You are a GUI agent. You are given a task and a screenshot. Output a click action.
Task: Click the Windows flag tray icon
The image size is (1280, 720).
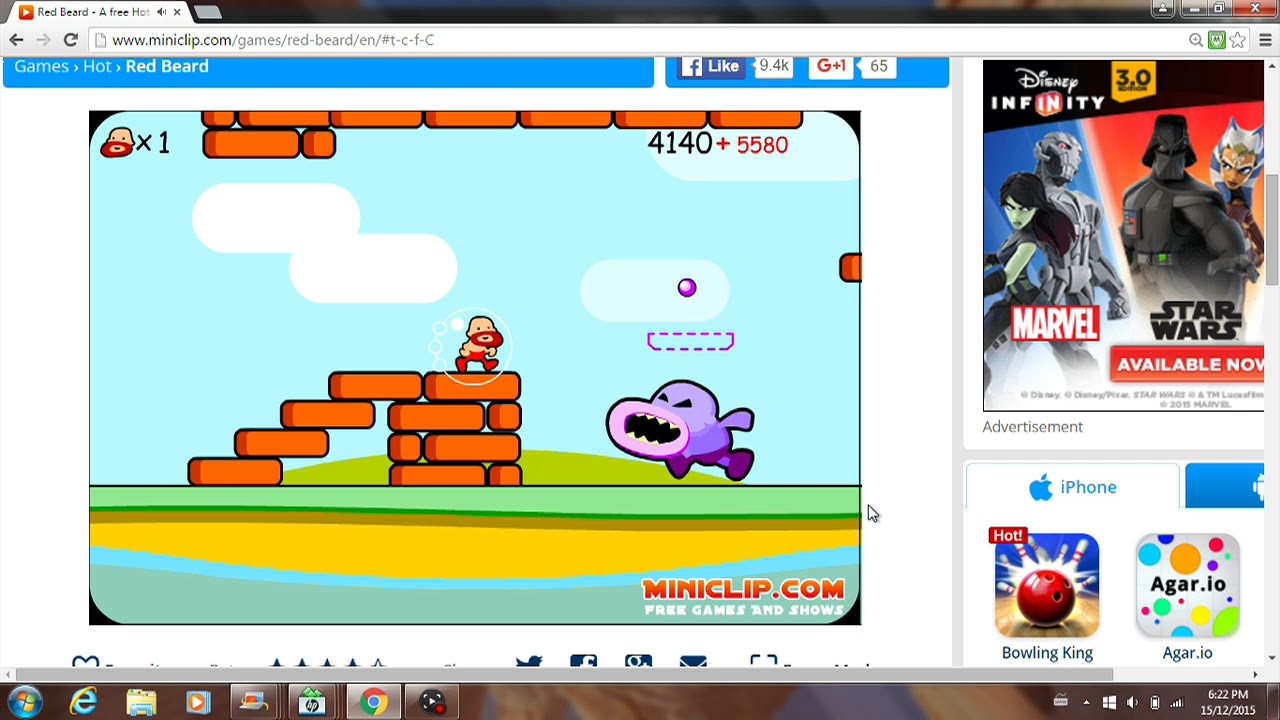[1108, 702]
